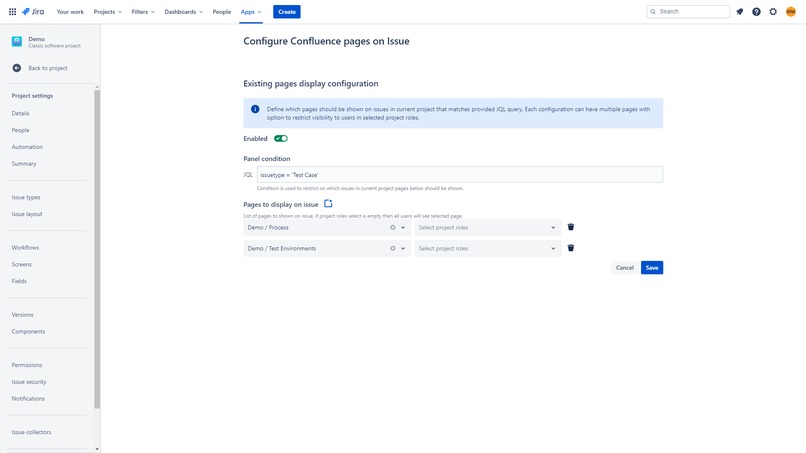
Task: Open People in the project settings sidebar
Action: [x=21, y=130]
